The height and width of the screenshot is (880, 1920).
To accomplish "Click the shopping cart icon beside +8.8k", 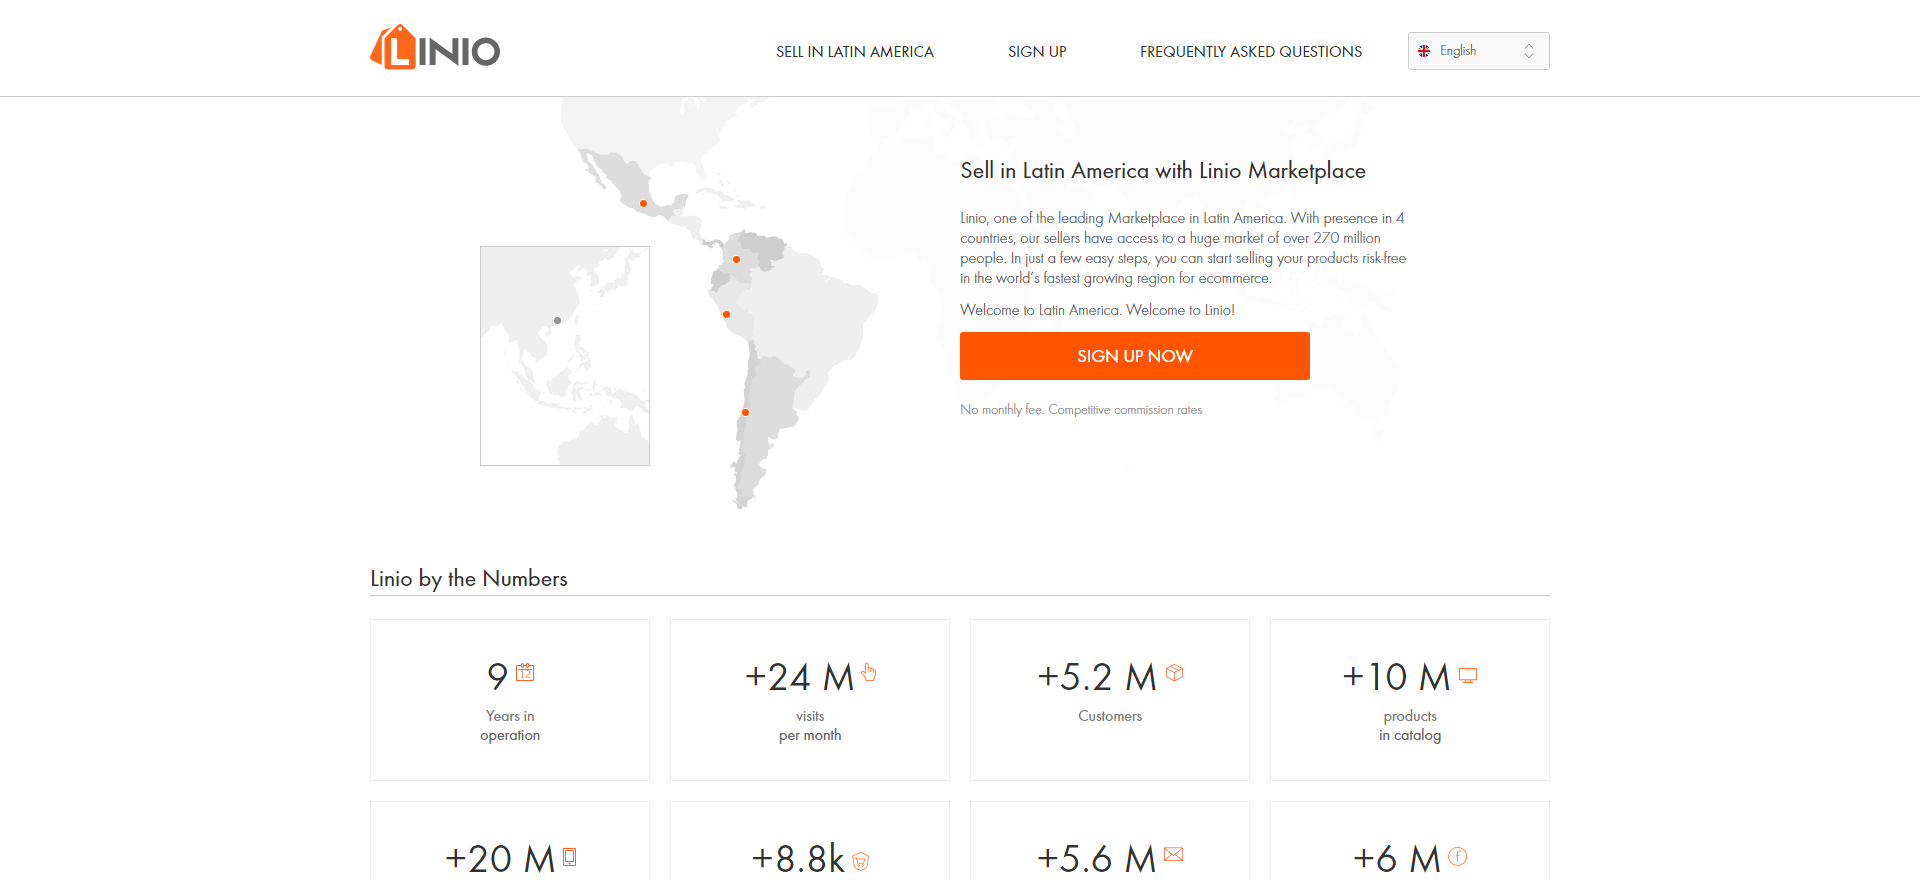I will tap(861, 860).
